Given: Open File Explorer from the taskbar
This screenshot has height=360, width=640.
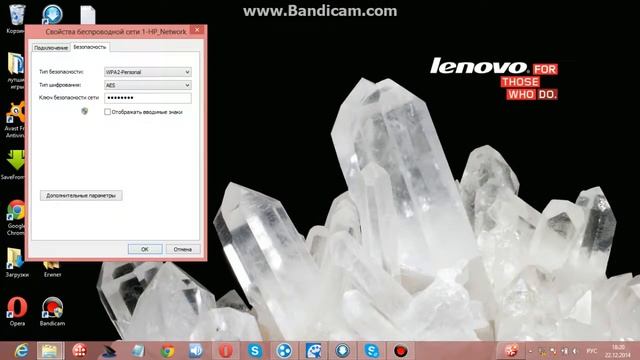Looking at the screenshot, I should coord(50,351).
